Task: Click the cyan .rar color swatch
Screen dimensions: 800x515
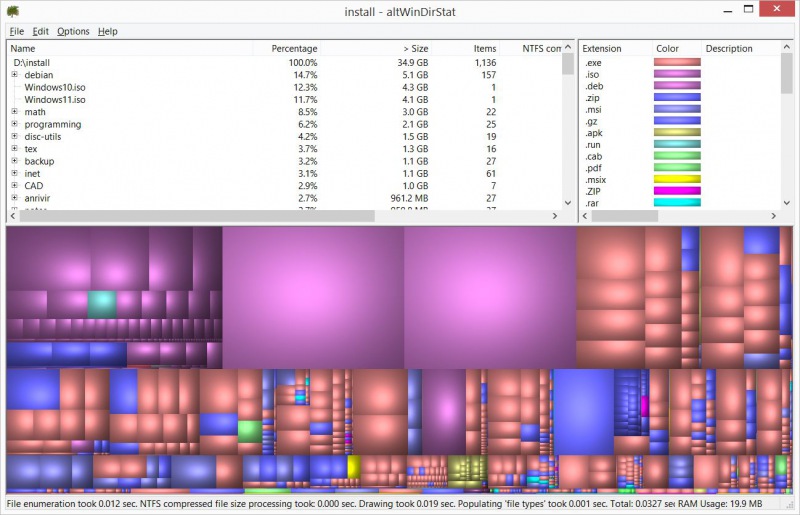Action: pyautogui.click(x=677, y=203)
